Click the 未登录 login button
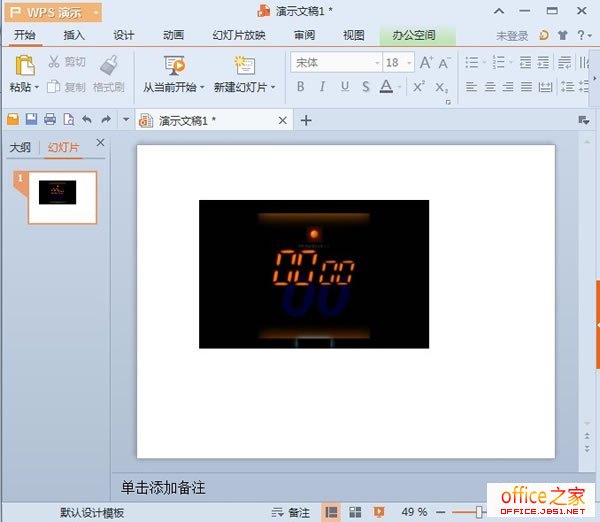 click(x=512, y=35)
